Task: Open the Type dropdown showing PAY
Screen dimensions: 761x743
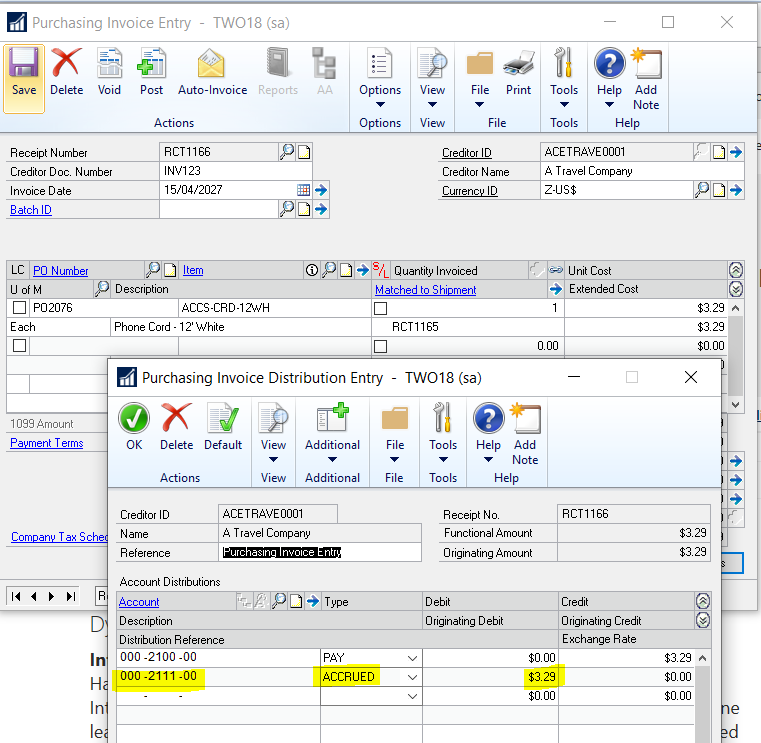Action: [408, 657]
